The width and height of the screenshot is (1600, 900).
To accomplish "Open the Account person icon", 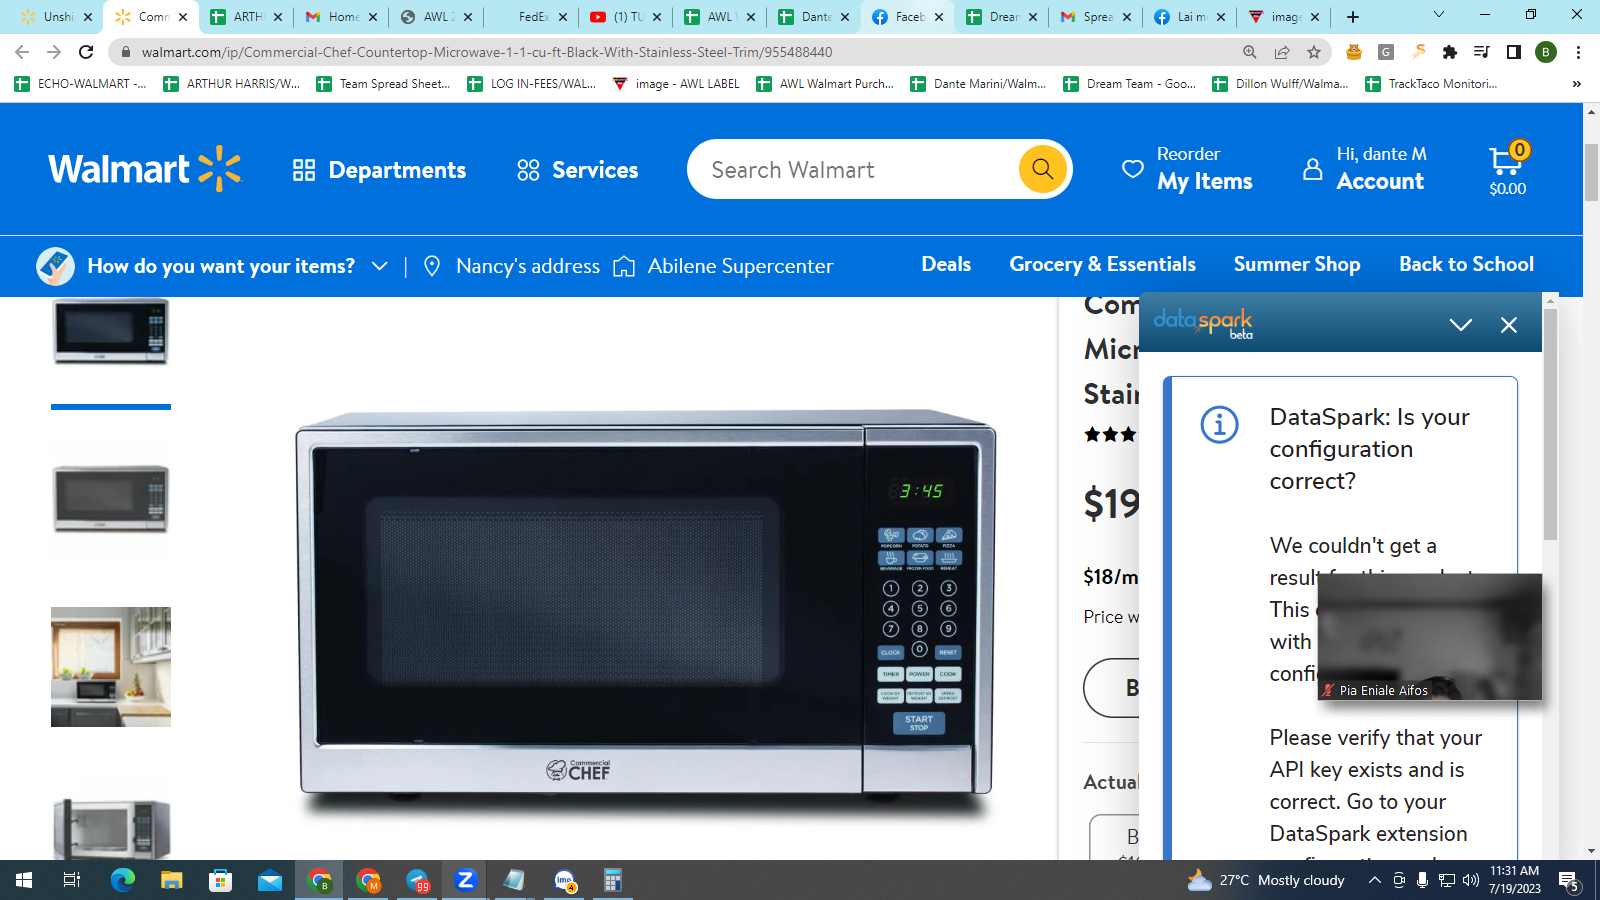I will coord(1312,169).
